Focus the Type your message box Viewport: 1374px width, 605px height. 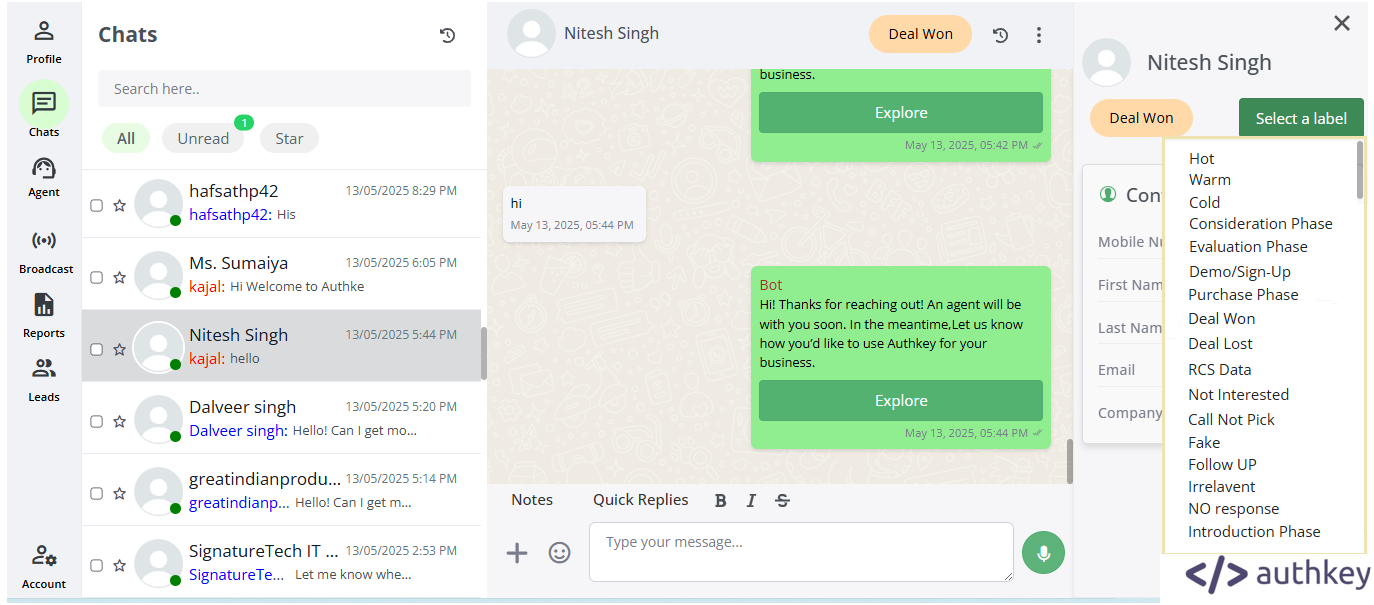click(x=801, y=552)
